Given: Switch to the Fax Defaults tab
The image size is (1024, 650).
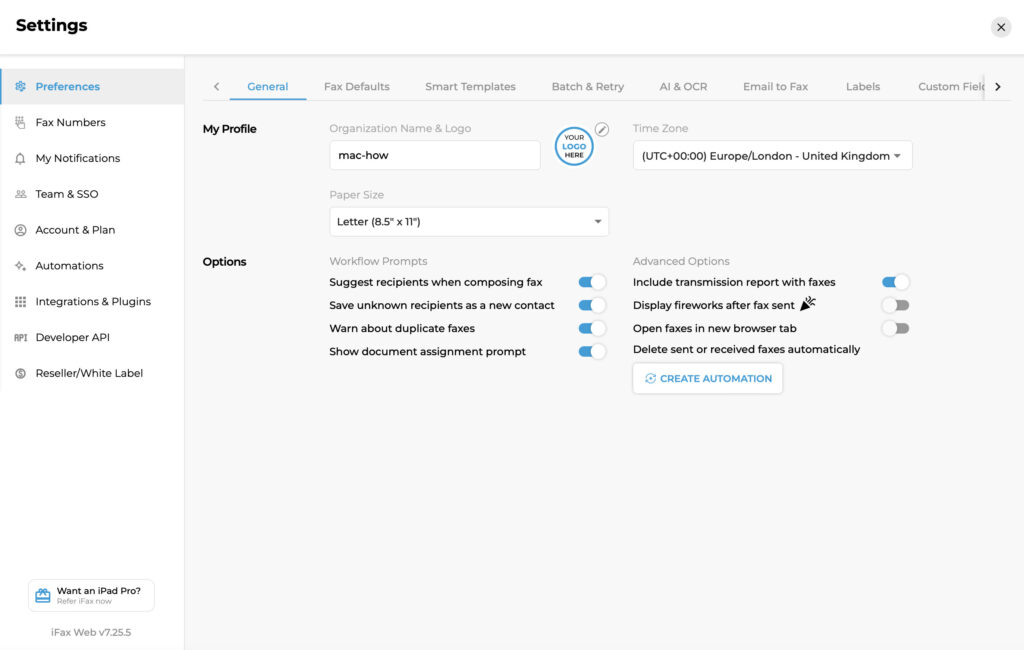Looking at the screenshot, I should (x=356, y=87).
